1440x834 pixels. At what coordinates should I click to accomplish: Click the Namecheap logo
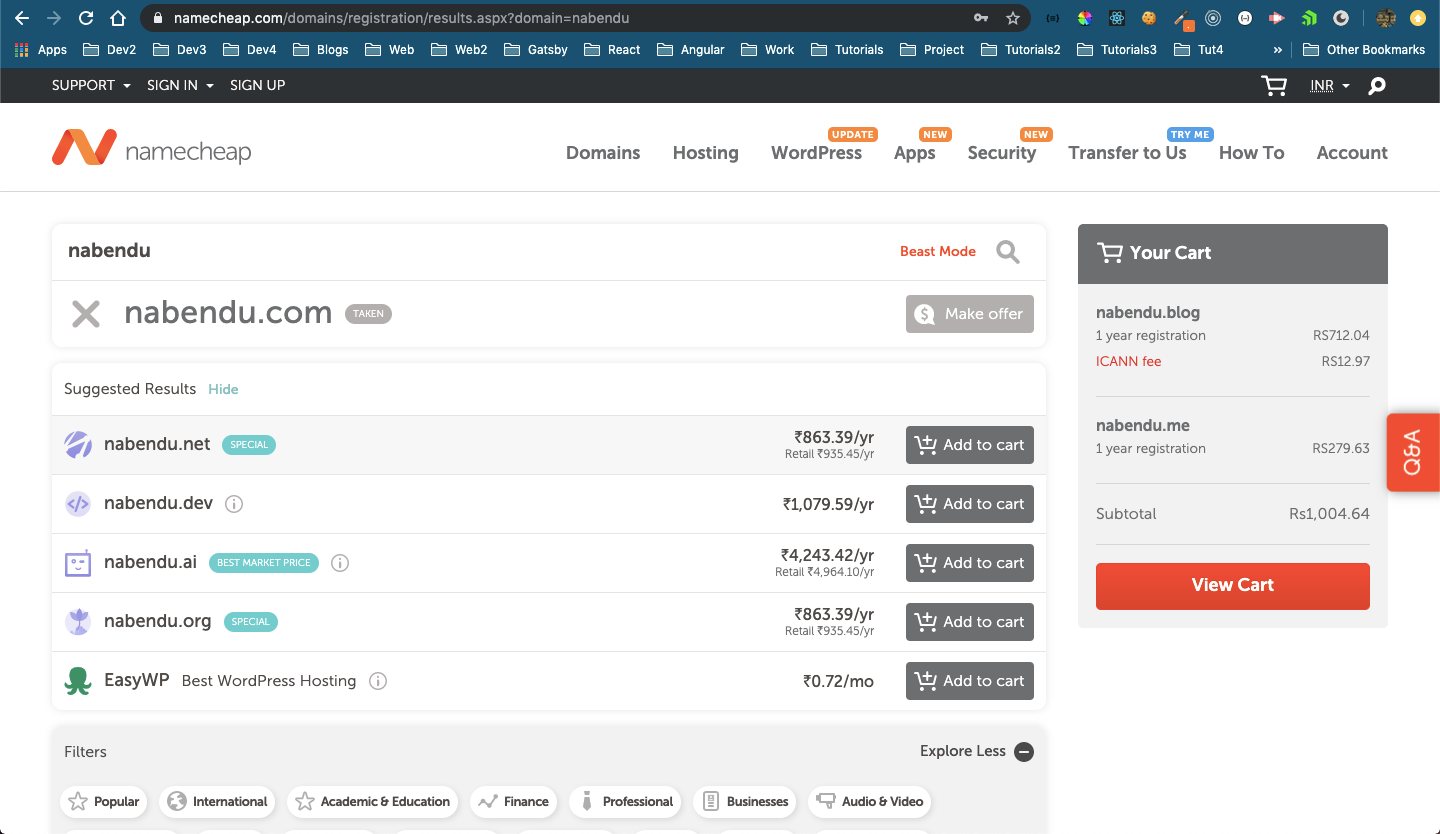point(151,149)
